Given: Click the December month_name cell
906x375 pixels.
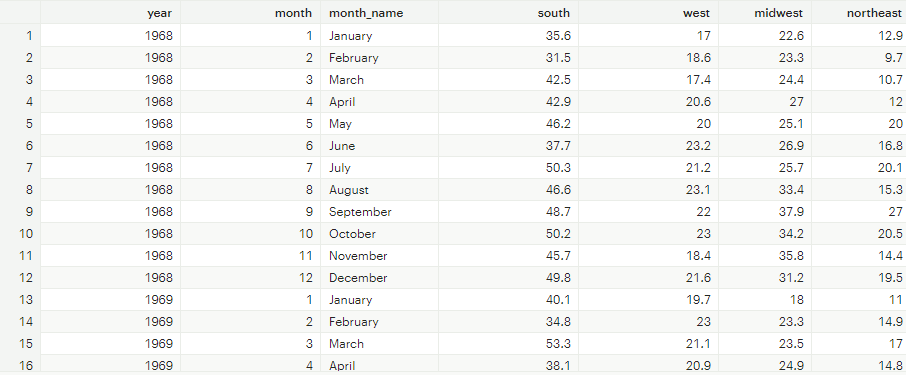Looking at the screenshot, I should (x=379, y=278).
